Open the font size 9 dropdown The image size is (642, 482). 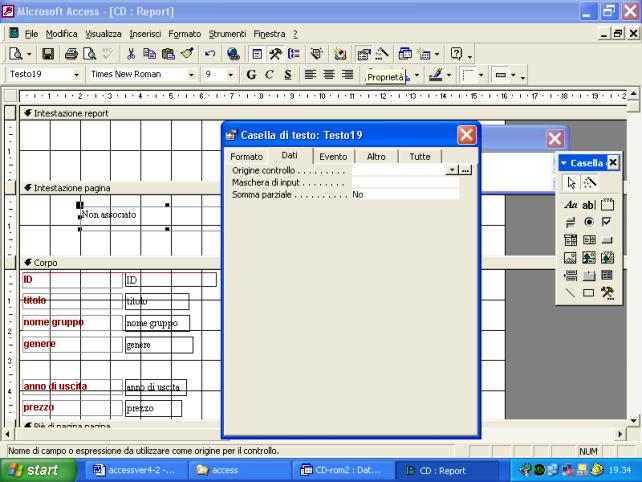coord(230,75)
